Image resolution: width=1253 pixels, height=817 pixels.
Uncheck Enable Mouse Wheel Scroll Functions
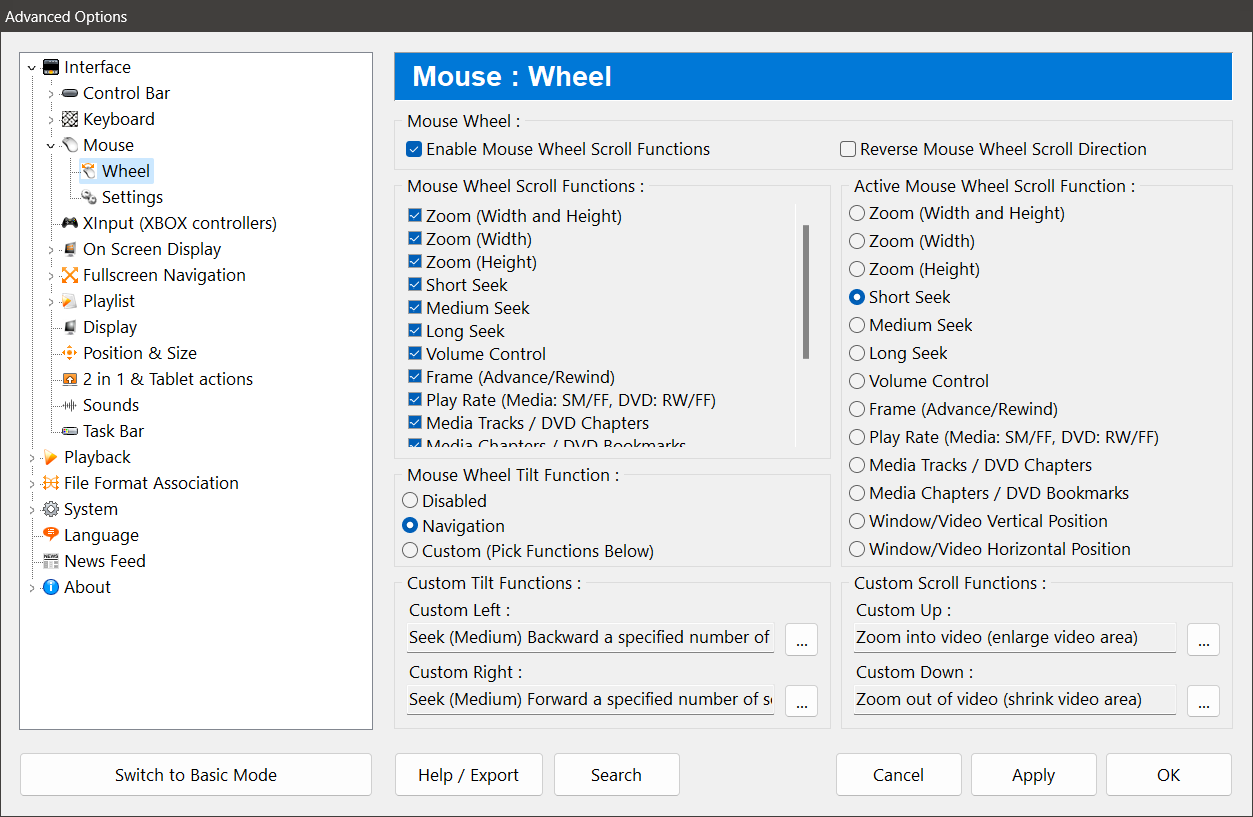click(414, 149)
